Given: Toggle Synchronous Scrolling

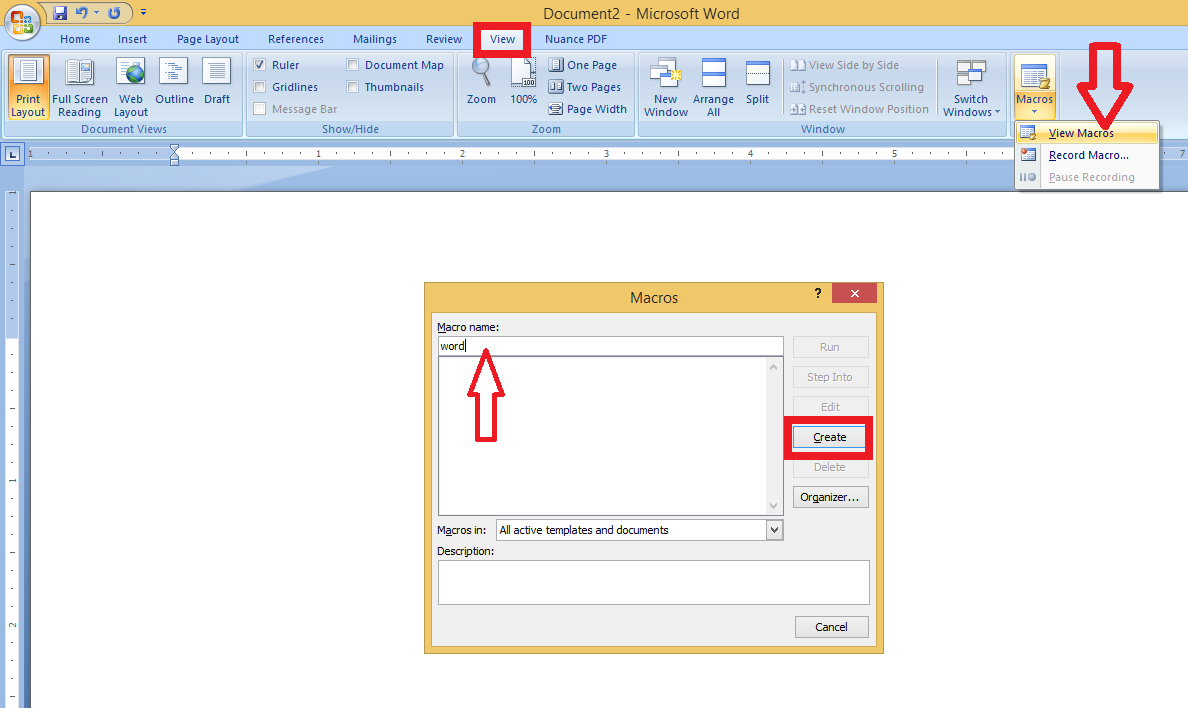Looking at the screenshot, I should click(857, 87).
